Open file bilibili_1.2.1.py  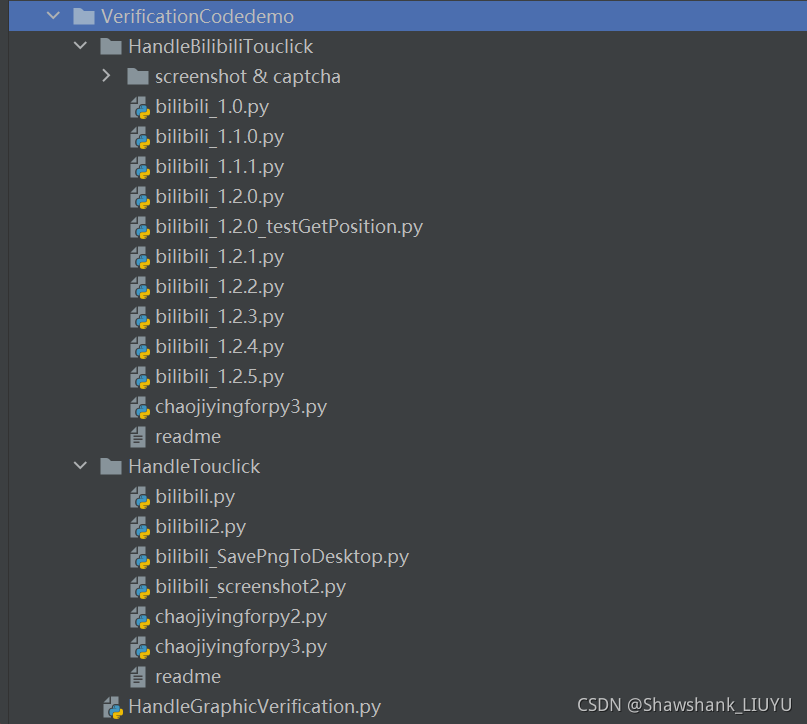pos(219,256)
